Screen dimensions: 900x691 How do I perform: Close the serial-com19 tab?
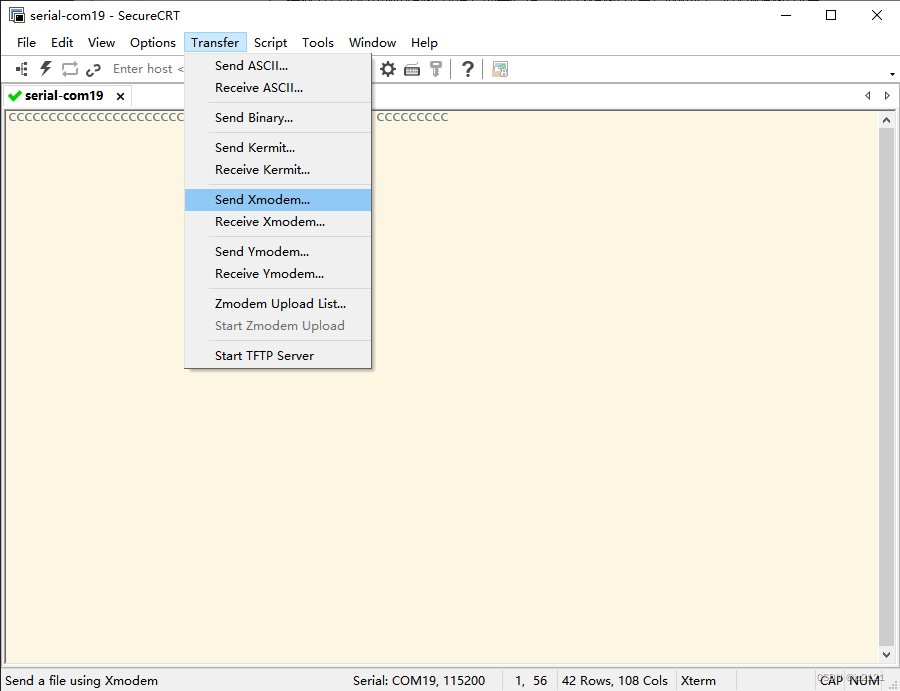click(x=120, y=96)
